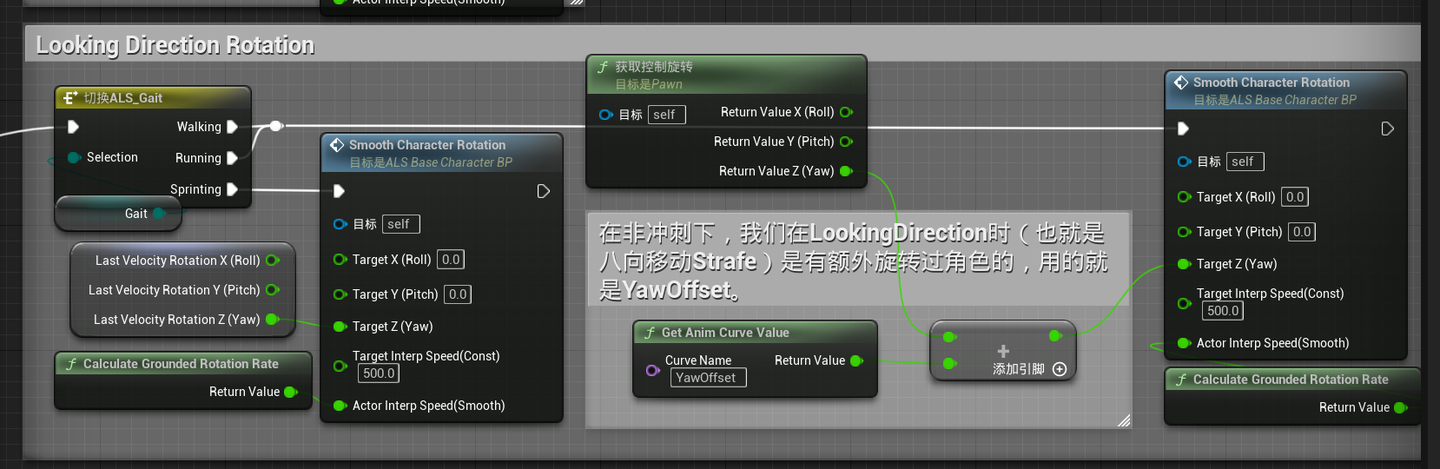
Task: Click Target Z (Yaw) pin on left Smooth Character Rotation
Action: tap(340, 326)
